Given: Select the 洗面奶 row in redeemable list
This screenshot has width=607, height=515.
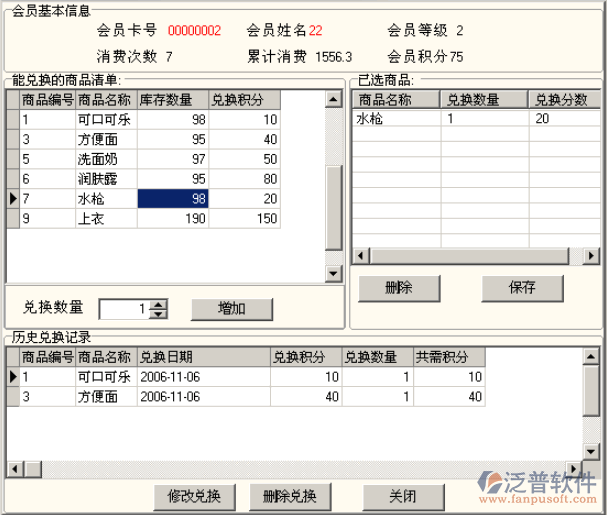Looking at the screenshot, I should click(x=105, y=160).
